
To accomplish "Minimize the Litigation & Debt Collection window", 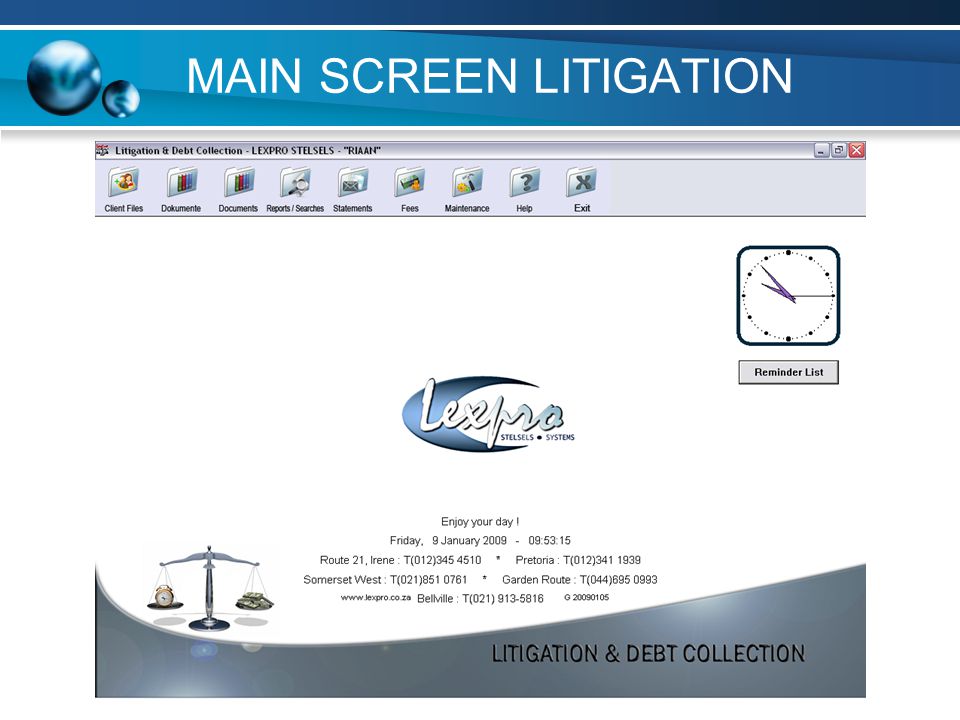I will (821, 150).
